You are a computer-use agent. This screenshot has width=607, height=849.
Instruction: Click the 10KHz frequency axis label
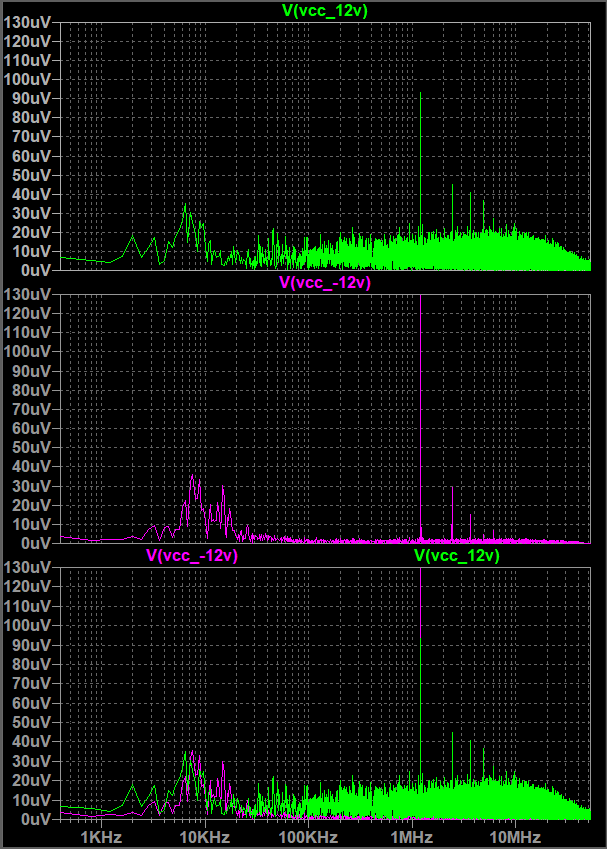pos(205,837)
